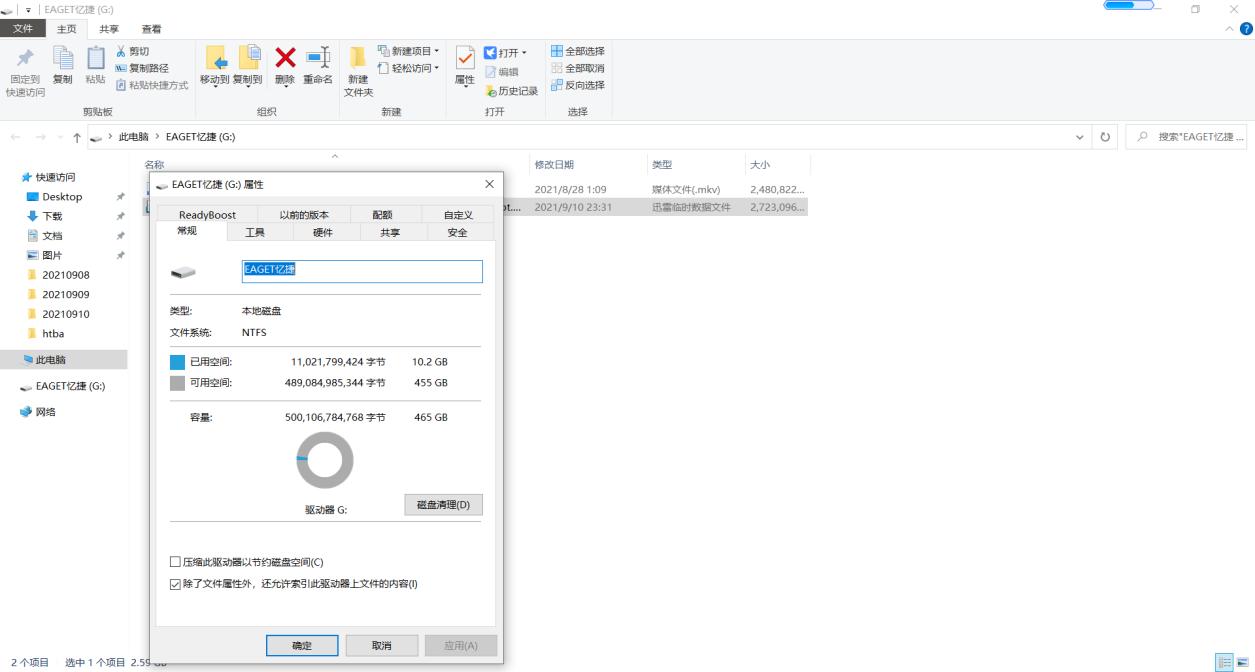Click the Up one level arrow

[77, 137]
